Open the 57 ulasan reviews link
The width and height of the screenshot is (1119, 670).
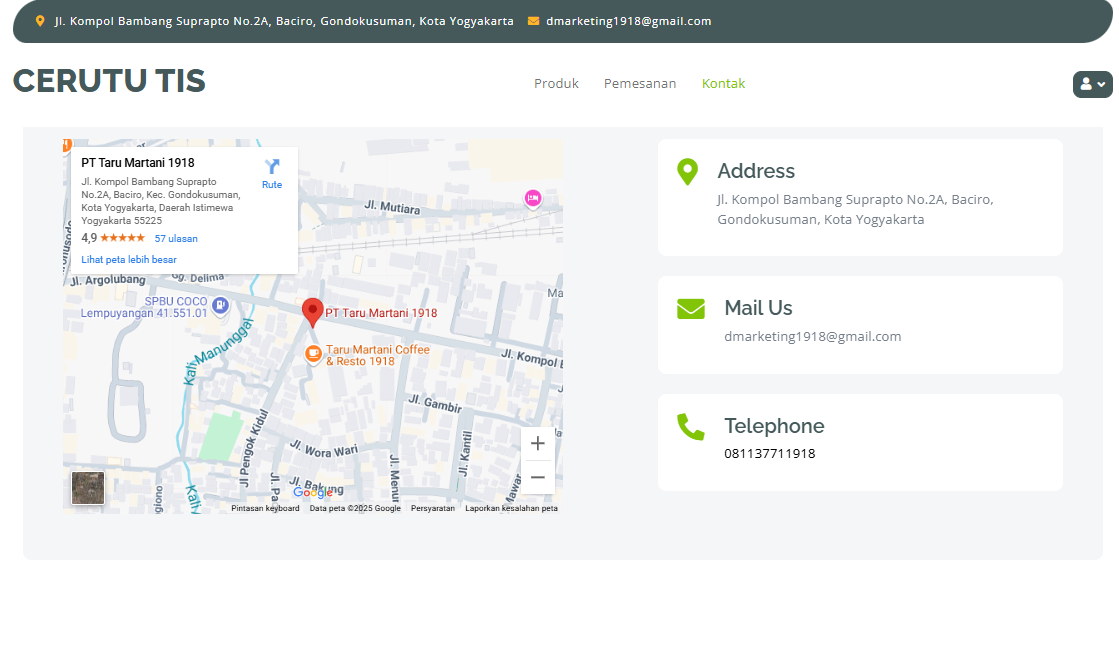tap(176, 239)
